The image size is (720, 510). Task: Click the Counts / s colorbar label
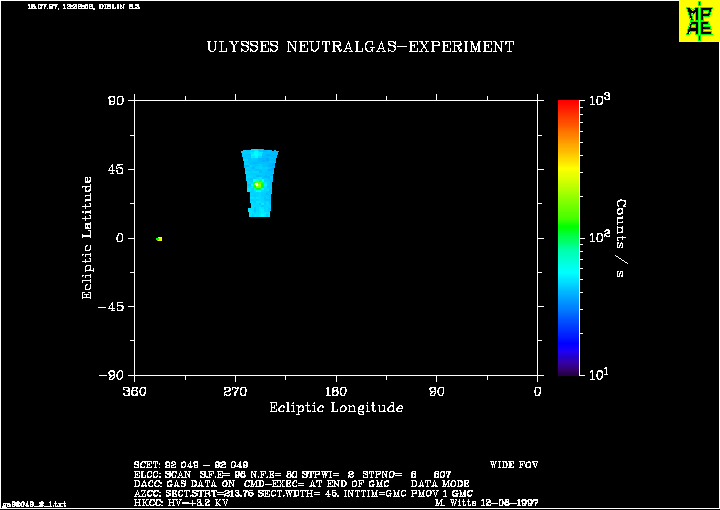[x=621, y=238]
